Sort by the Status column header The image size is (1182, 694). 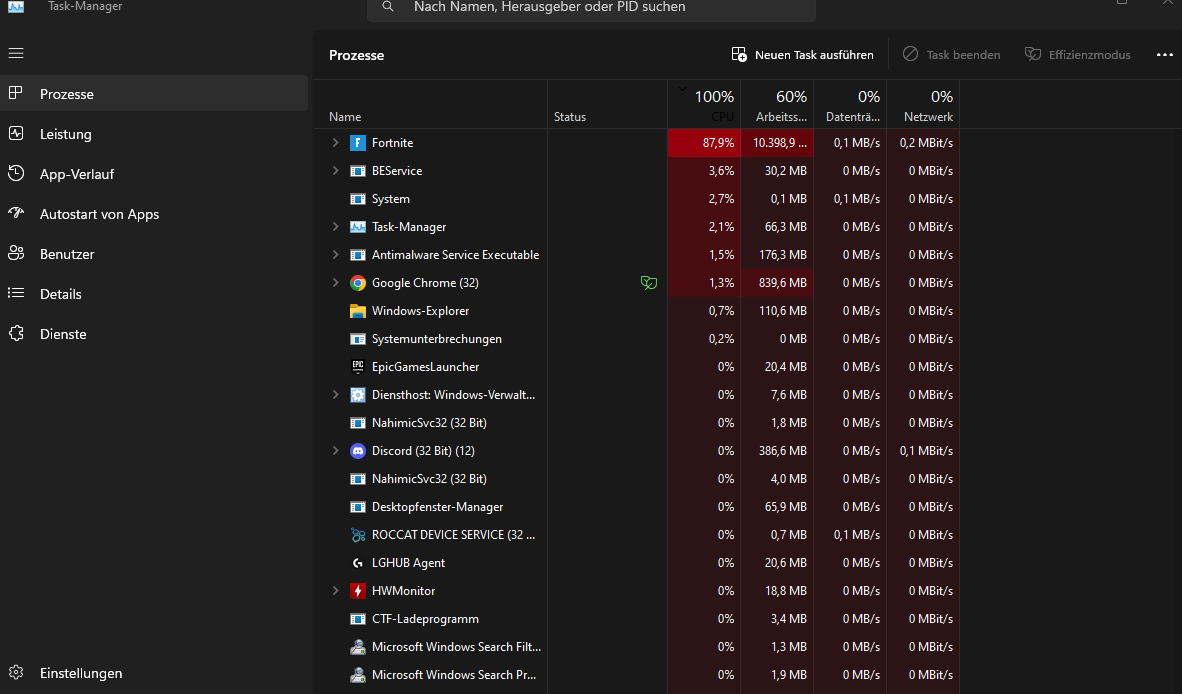[608, 105]
